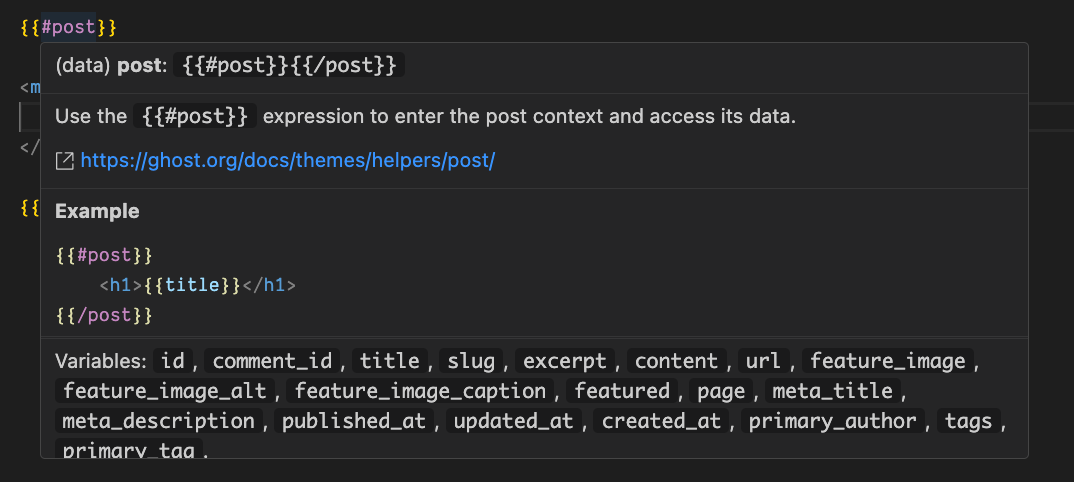Open the ghost.org post helper docs link

click(287, 161)
